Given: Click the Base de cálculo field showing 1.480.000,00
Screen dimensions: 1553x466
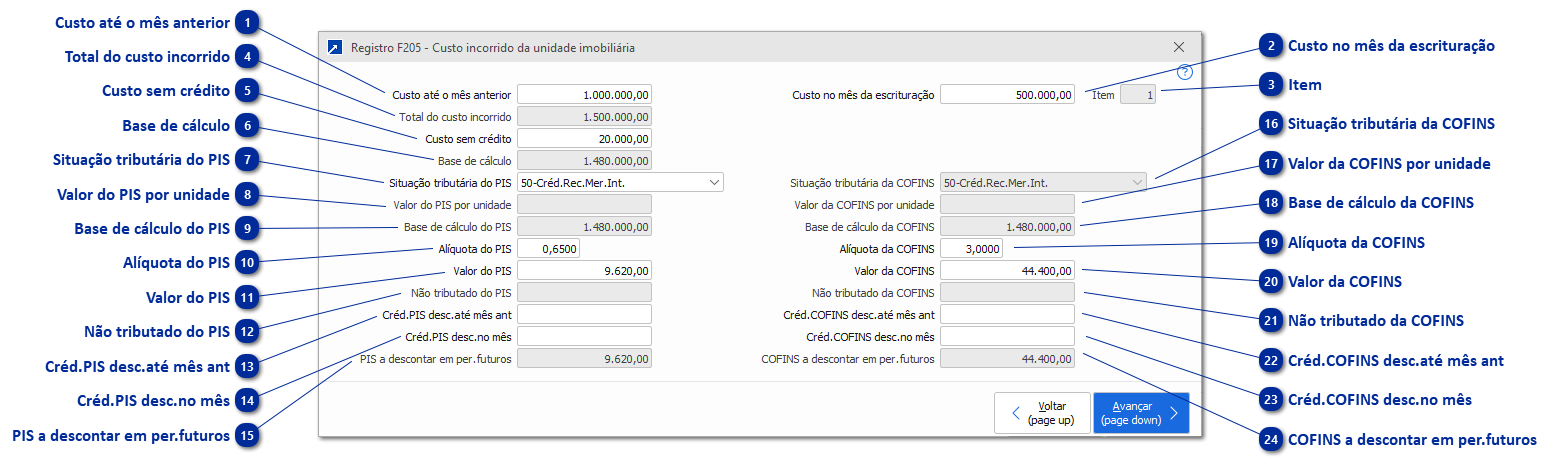Looking at the screenshot, I should click(585, 160).
